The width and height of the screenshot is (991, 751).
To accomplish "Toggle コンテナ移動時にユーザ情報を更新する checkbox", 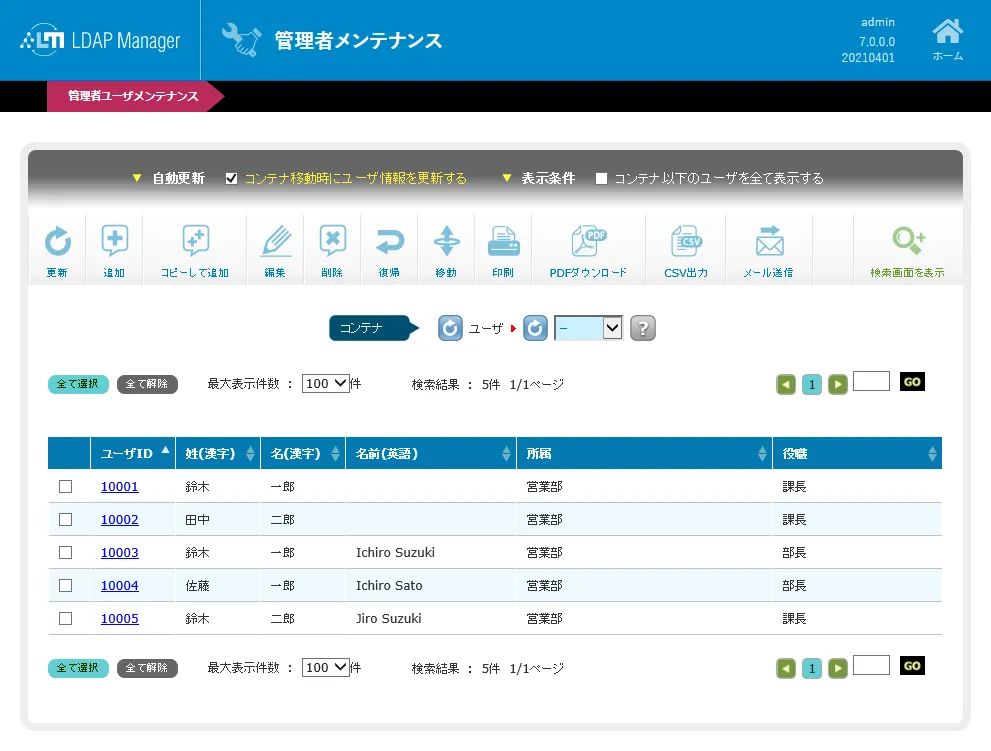I will click(231, 178).
